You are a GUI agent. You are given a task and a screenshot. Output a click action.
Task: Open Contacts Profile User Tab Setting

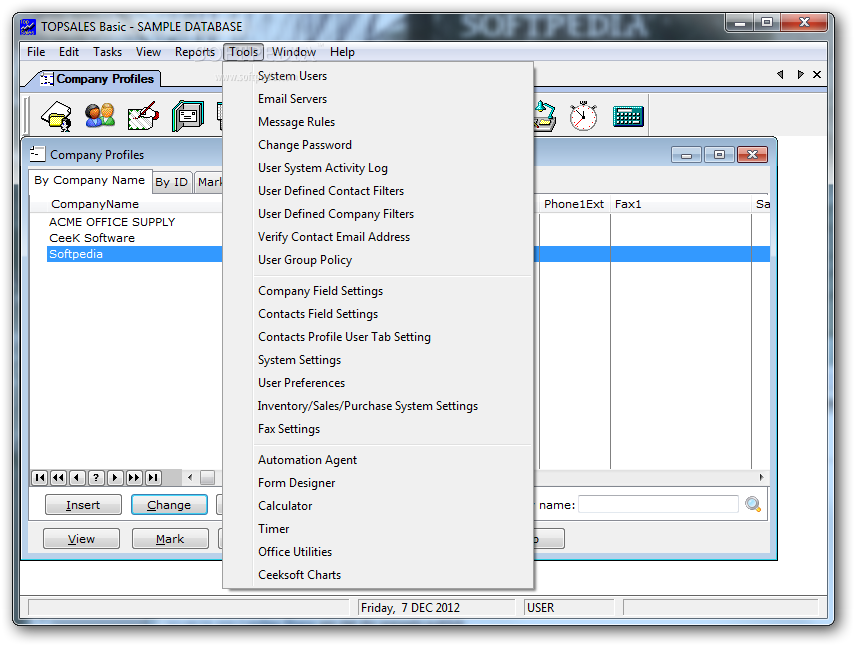(x=378, y=336)
